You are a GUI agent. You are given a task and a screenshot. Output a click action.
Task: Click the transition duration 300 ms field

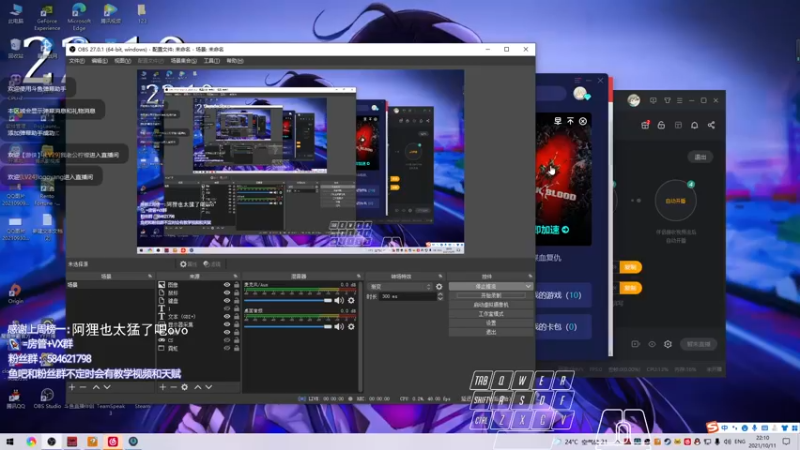click(408, 296)
